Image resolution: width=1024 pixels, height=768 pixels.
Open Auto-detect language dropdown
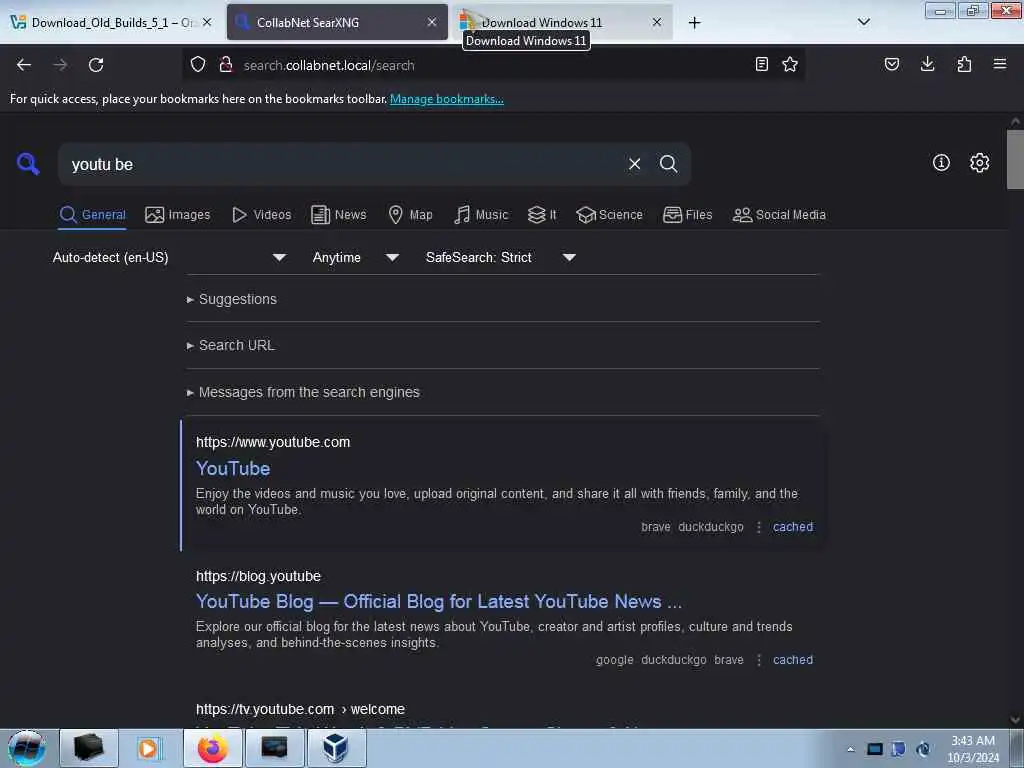[x=169, y=257]
